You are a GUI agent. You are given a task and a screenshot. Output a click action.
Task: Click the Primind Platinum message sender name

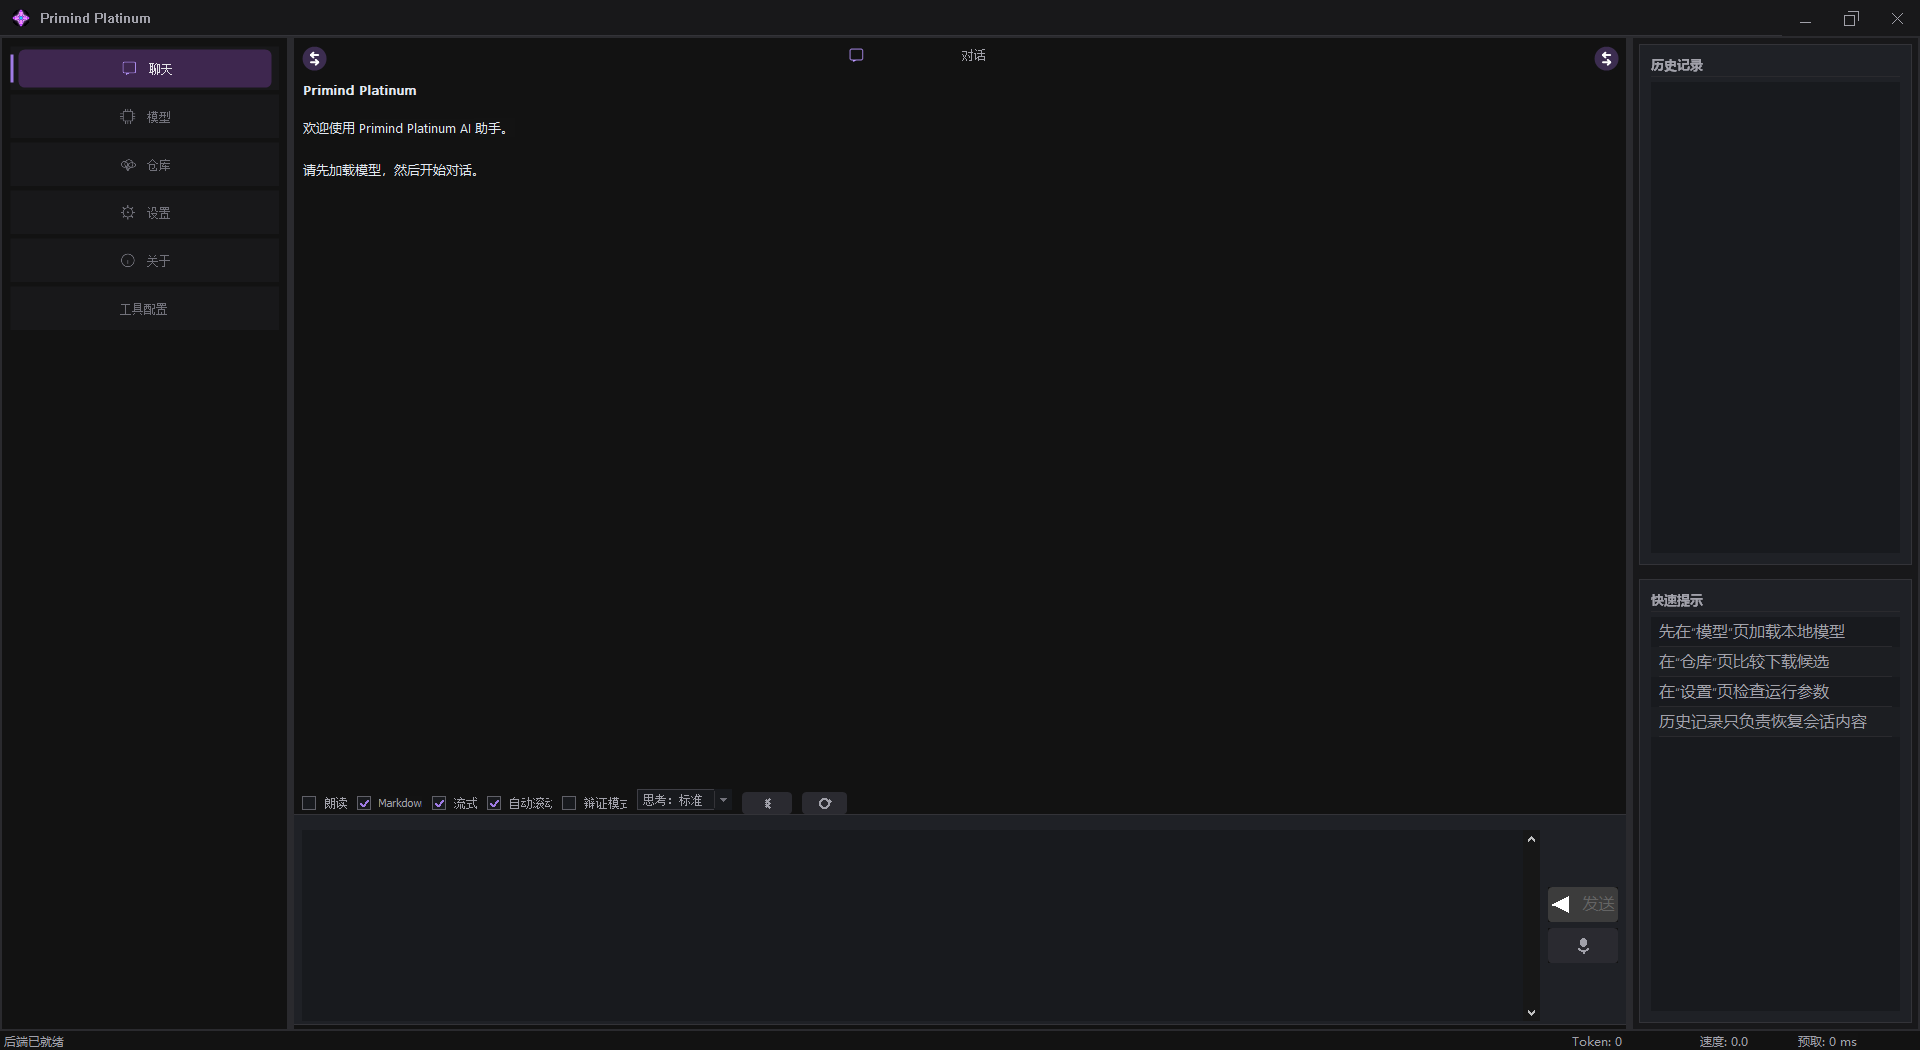pos(360,90)
